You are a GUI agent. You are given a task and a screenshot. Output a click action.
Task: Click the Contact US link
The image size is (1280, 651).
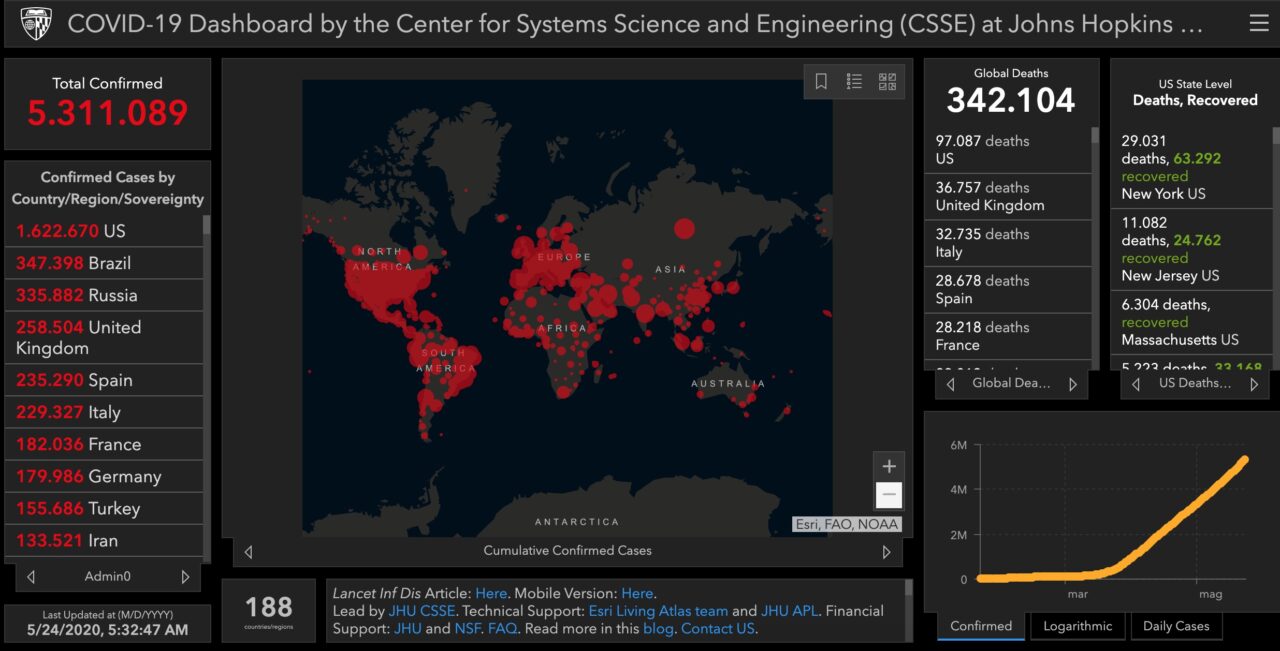tap(718, 629)
